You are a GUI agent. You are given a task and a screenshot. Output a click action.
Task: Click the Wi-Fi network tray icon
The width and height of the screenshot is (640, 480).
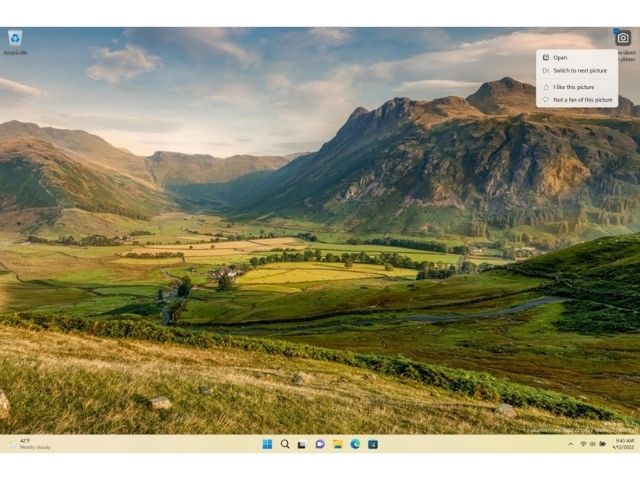(x=583, y=444)
